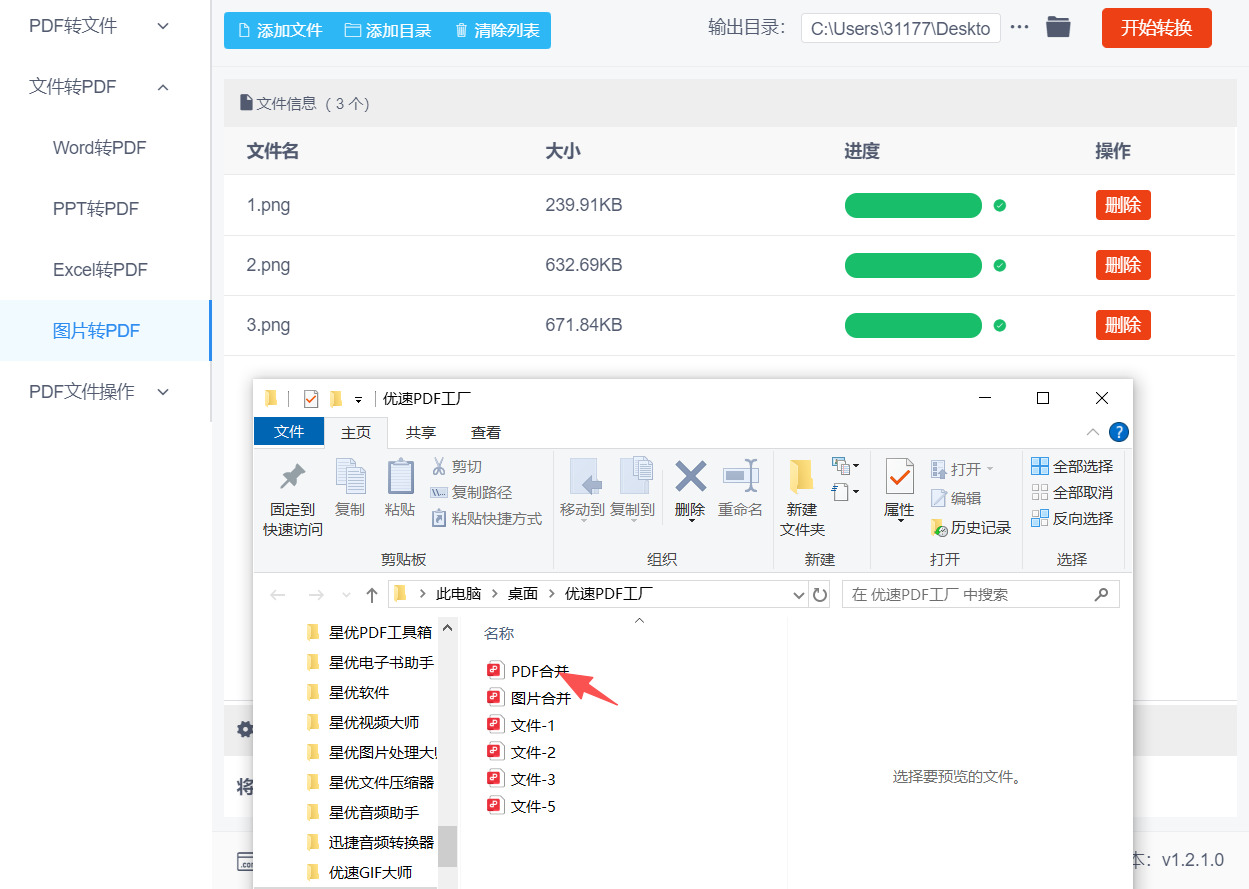Open output folder icon beside path
The image size is (1249, 889).
[1058, 27]
